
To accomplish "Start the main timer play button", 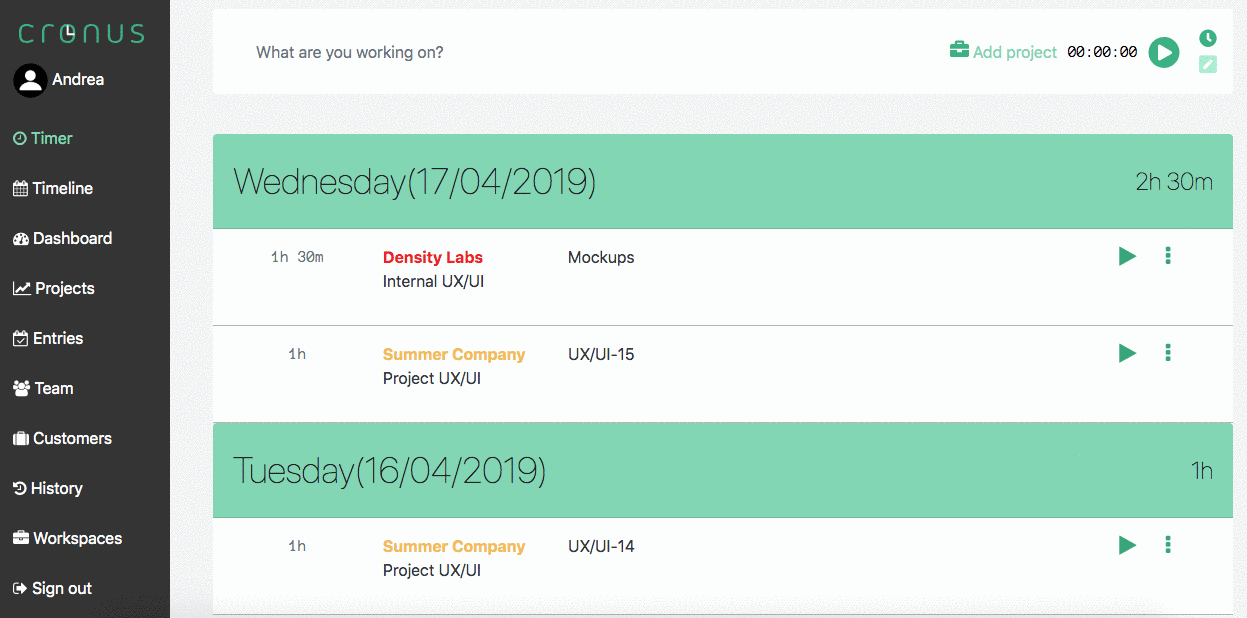I will (1163, 52).
